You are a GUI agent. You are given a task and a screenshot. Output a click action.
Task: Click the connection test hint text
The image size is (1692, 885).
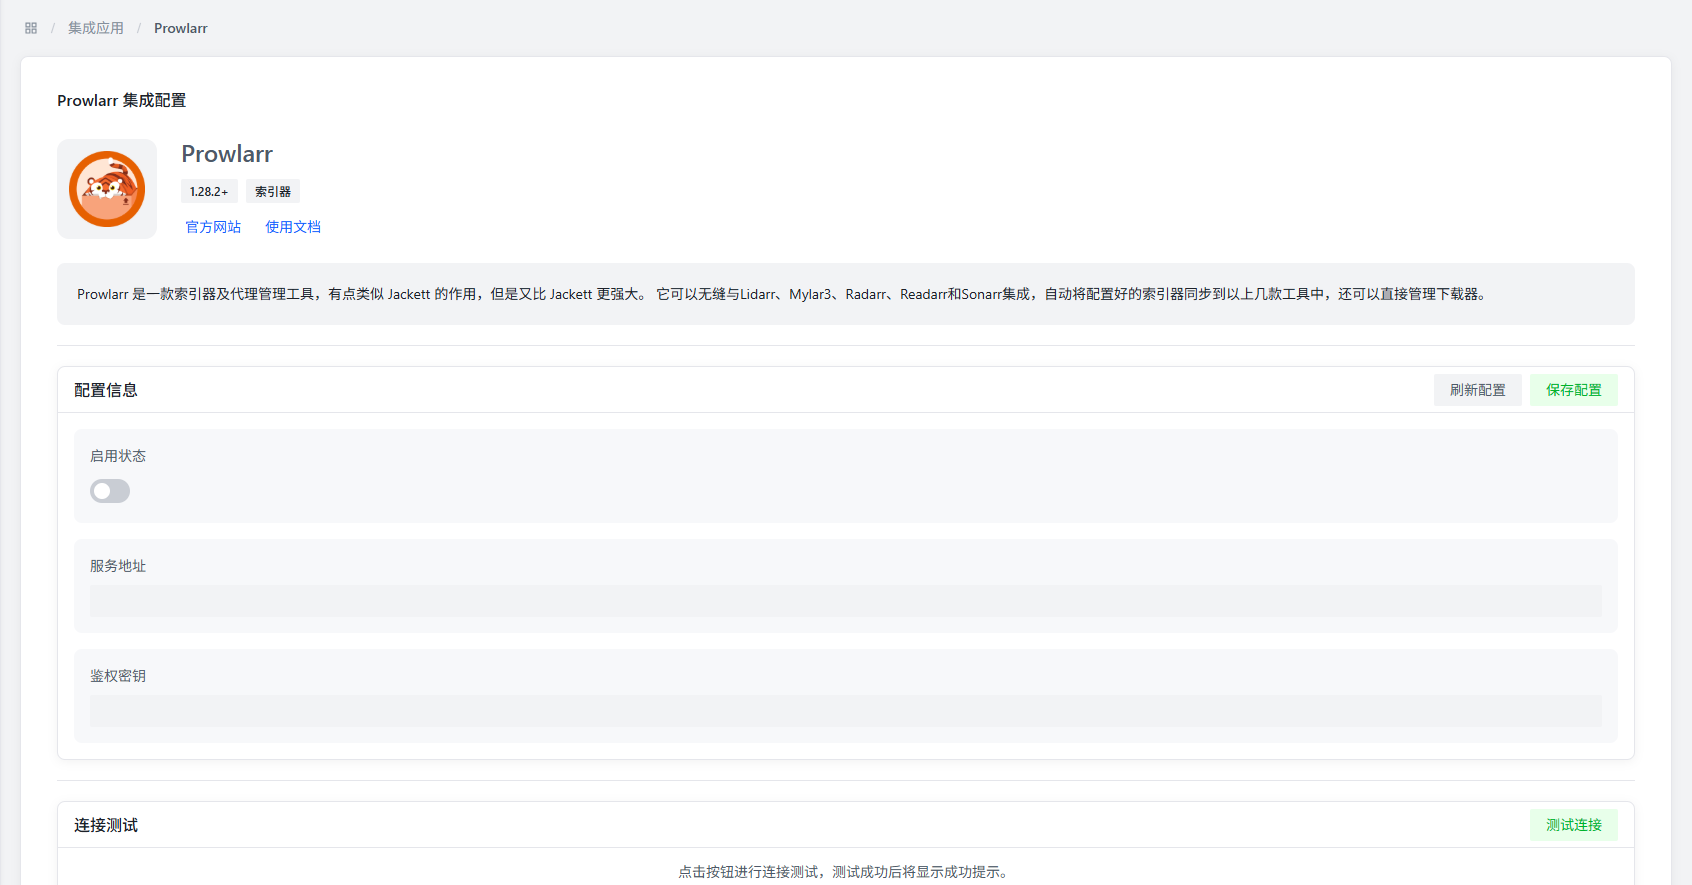coord(845,872)
